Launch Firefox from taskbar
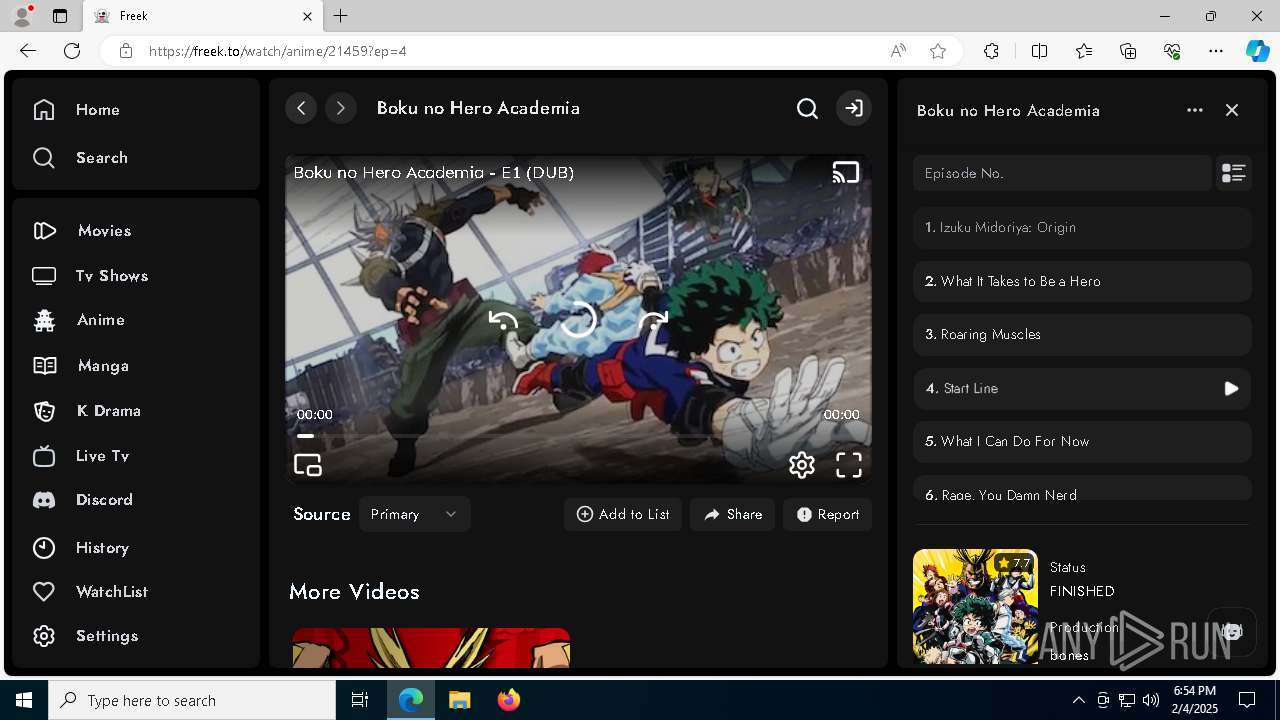 click(x=508, y=700)
